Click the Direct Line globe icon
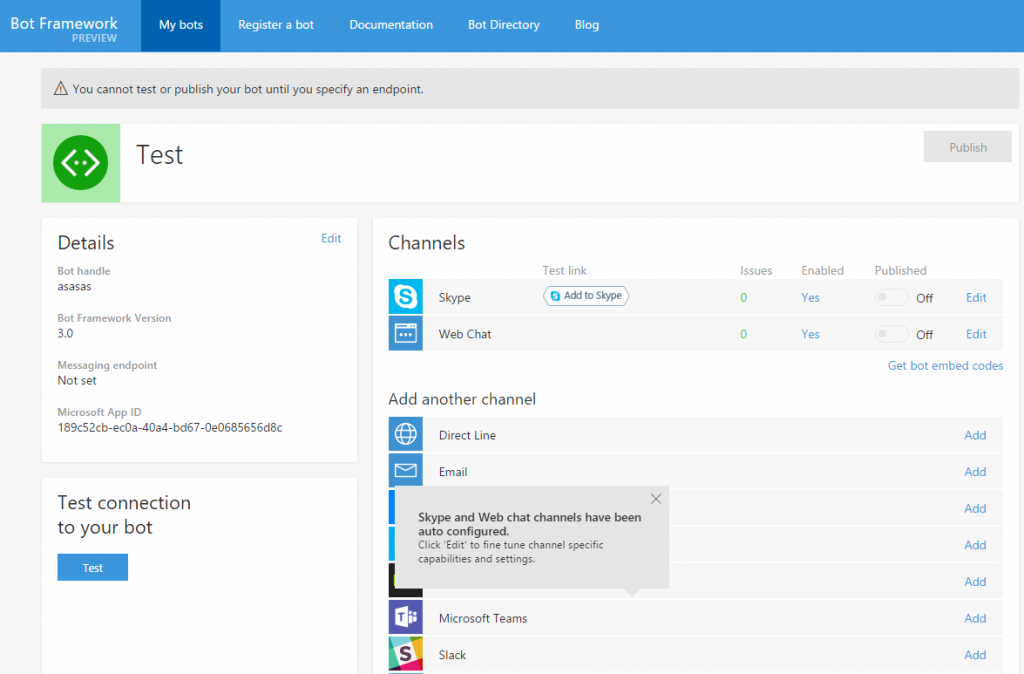Image resolution: width=1024 pixels, height=674 pixels. pyautogui.click(x=406, y=434)
